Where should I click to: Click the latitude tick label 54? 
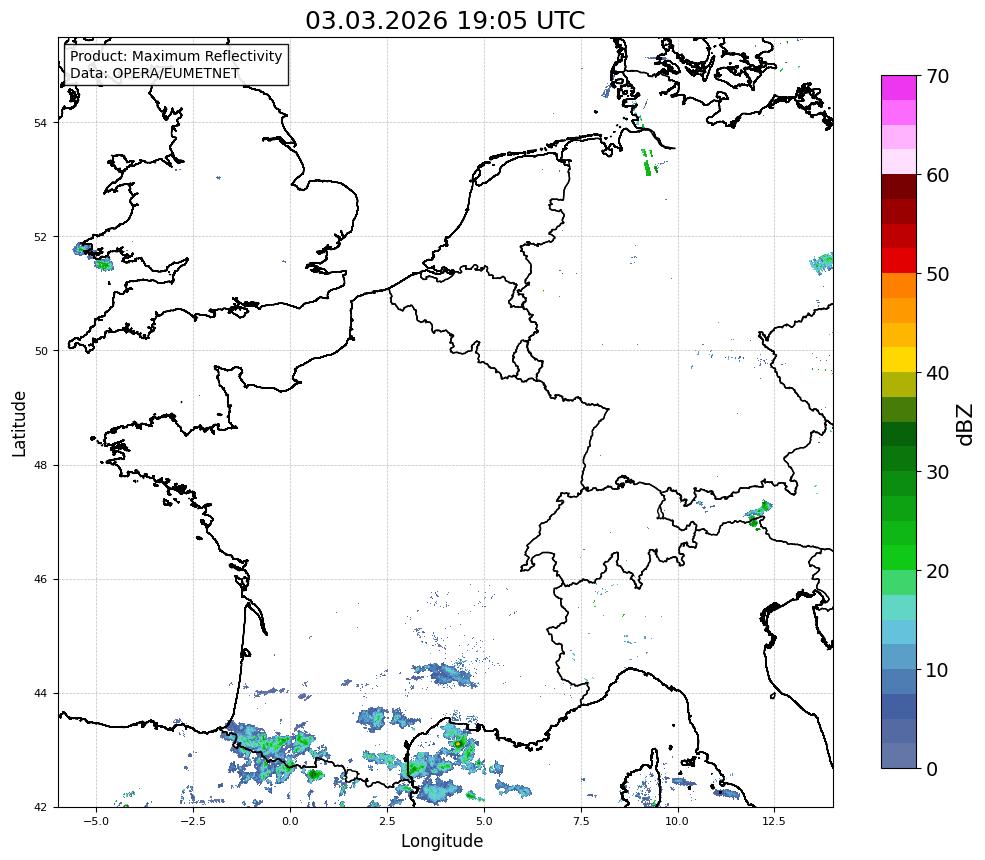pyautogui.click(x=40, y=123)
